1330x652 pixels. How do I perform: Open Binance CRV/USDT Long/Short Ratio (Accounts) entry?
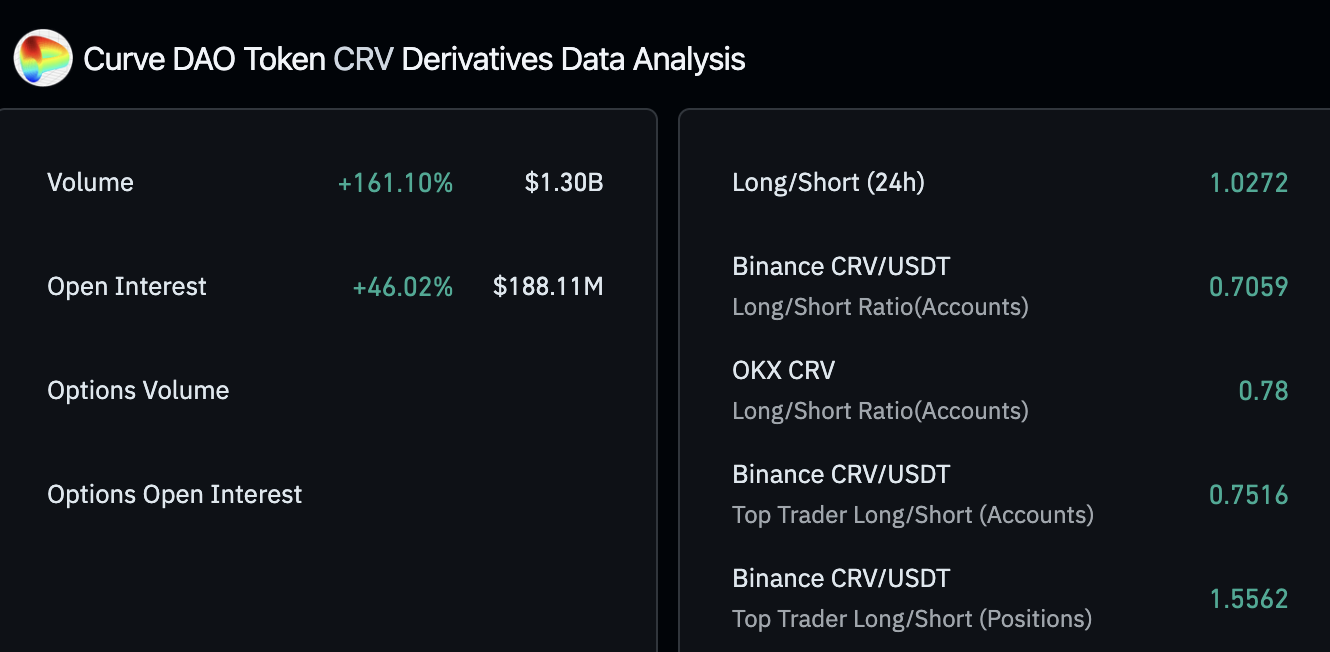tap(880, 286)
